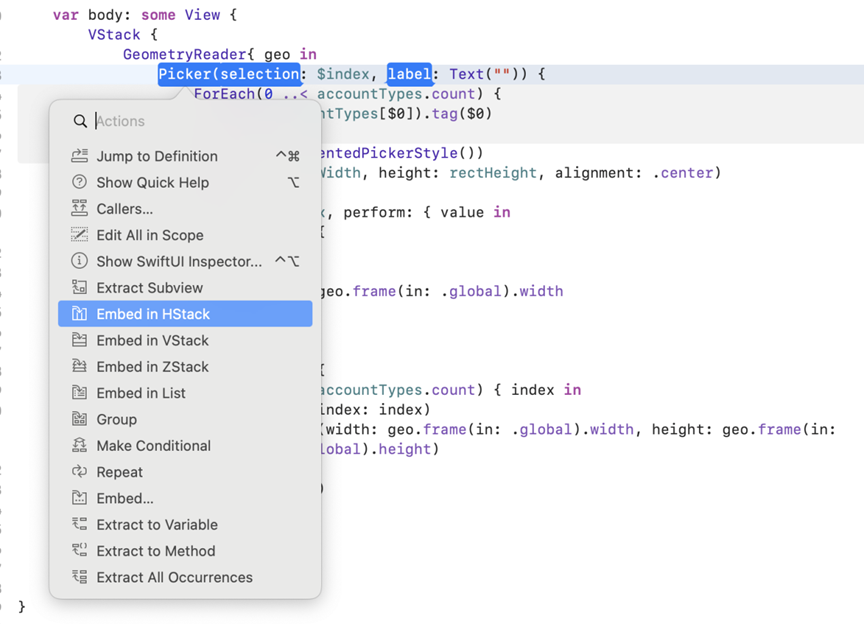Click the Extract Subview icon
864x624 pixels.
point(79,287)
